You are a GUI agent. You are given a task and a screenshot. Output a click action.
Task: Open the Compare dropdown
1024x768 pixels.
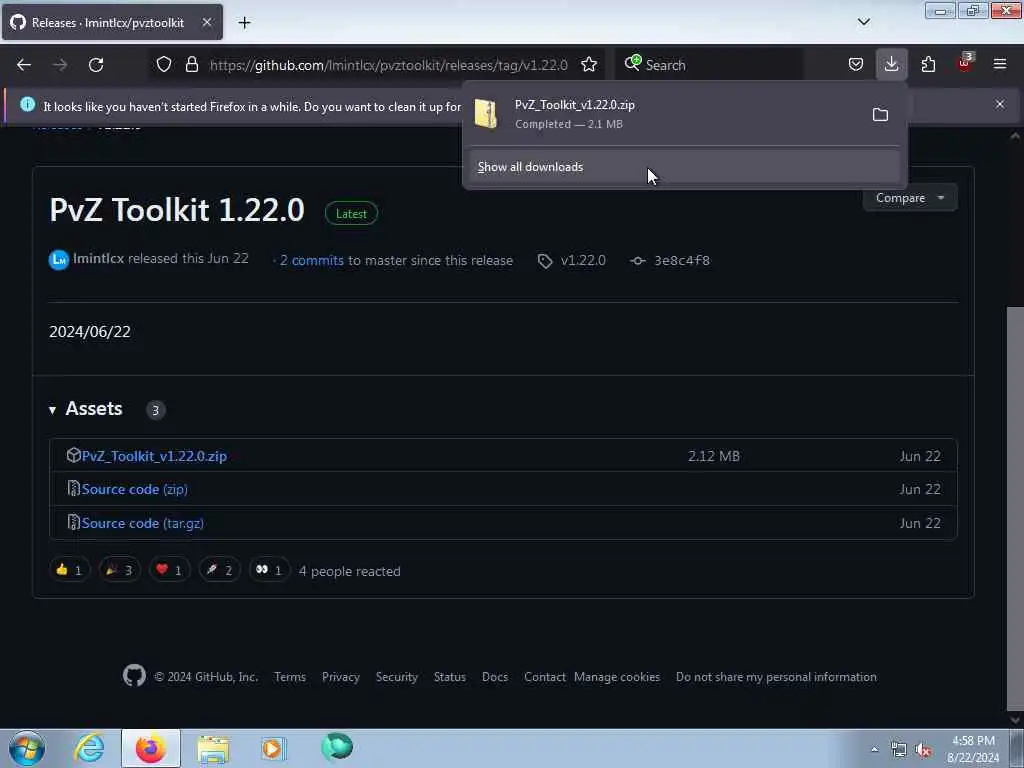click(x=910, y=198)
